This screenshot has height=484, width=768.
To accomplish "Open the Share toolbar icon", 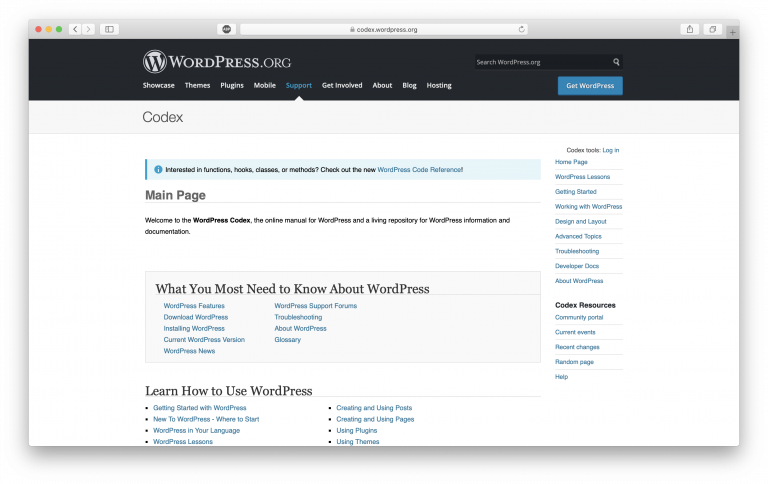I will pyautogui.click(x=690, y=29).
